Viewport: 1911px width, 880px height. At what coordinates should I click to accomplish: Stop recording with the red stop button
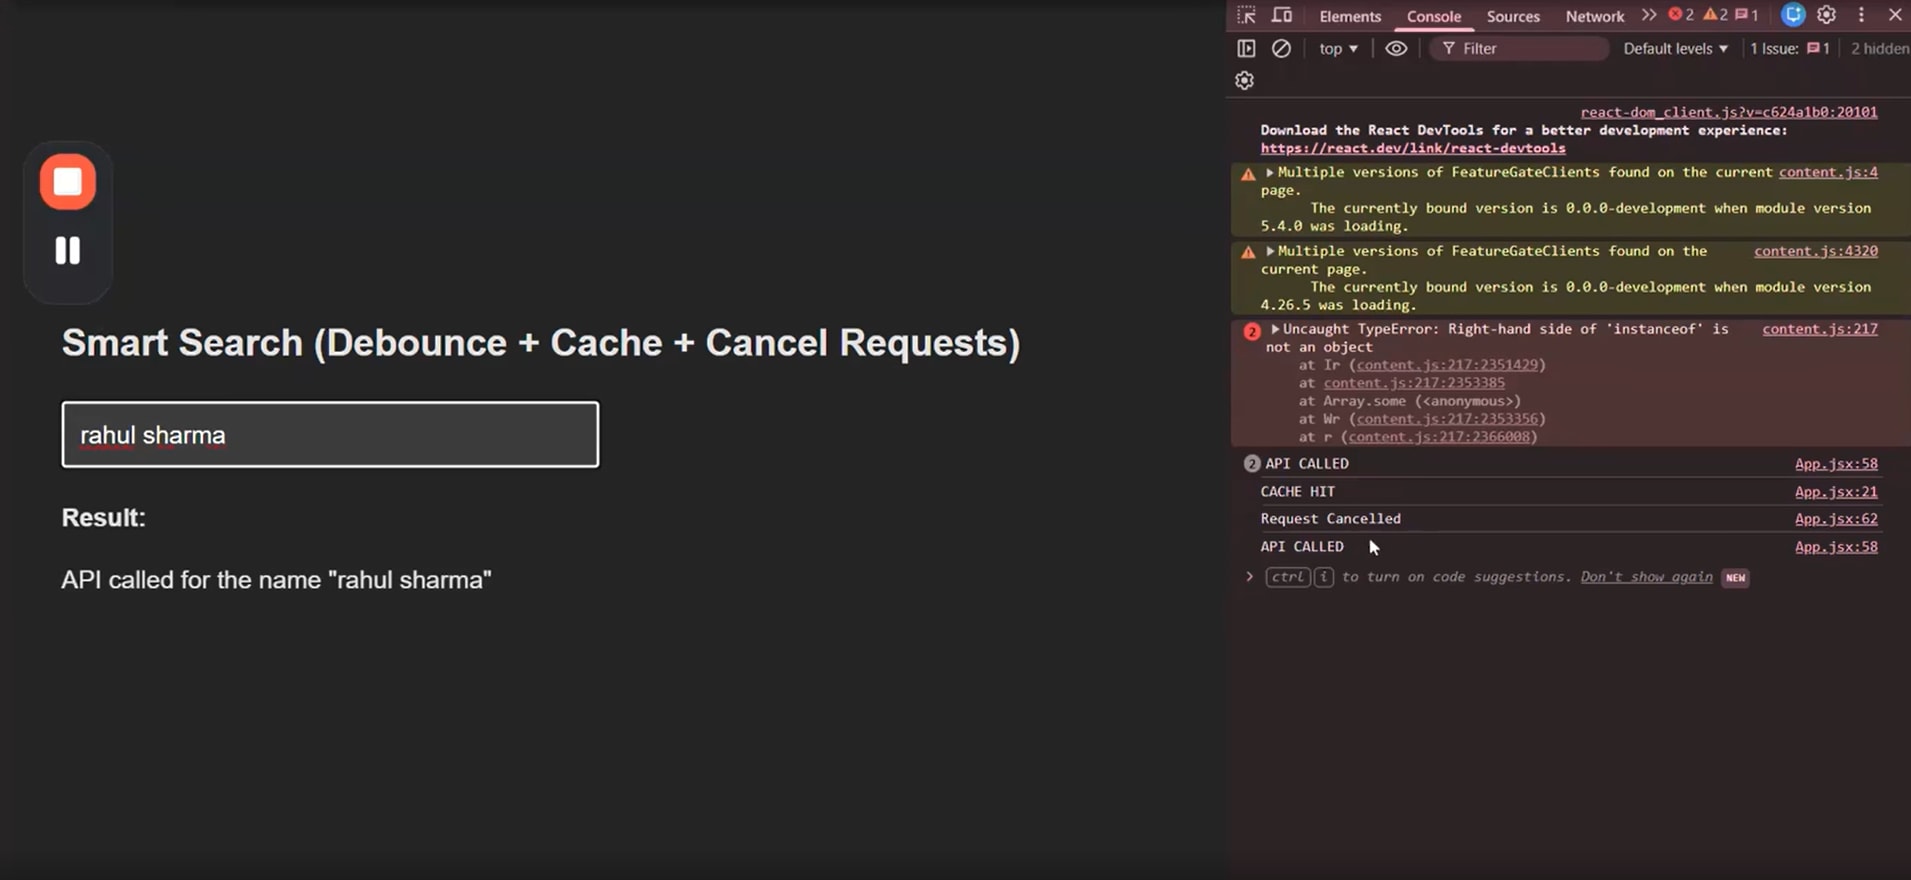pyautogui.click(x=68, y=182)
